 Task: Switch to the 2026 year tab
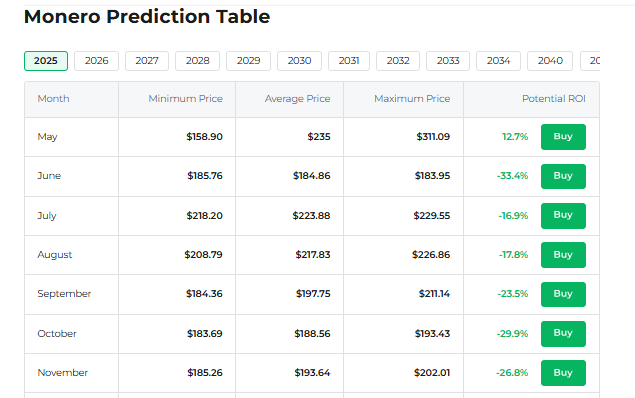pyautogui.click(x=96, y=61)
